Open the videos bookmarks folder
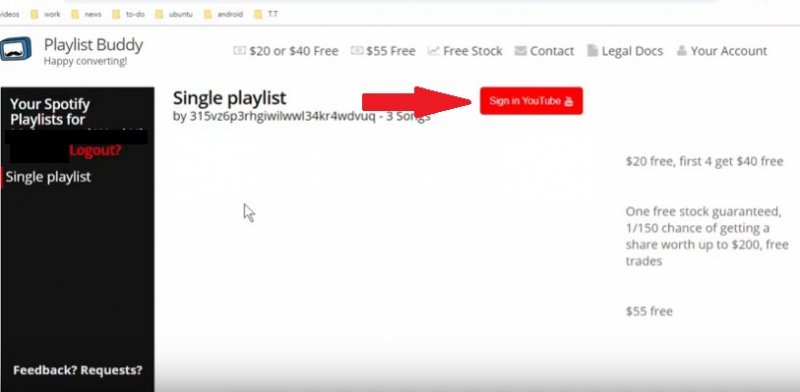Image resolution: width=800 pixels, height=392 pixels. tap(9, 14)
